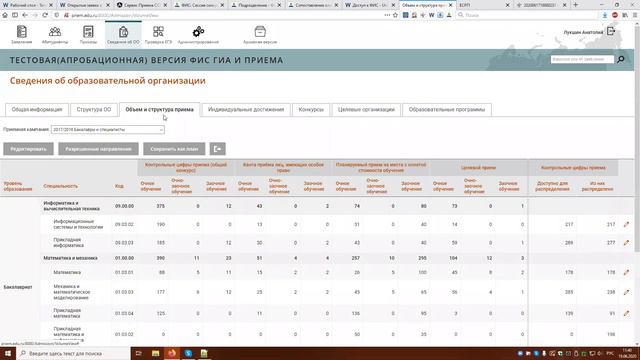Open the Приемная кампания dropdown

(108, 129)
